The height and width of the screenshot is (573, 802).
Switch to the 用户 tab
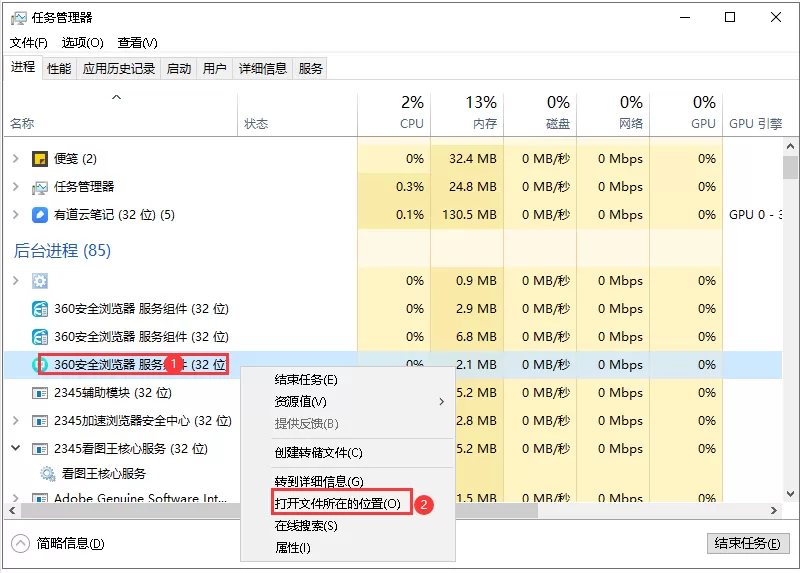coord(214,69)
